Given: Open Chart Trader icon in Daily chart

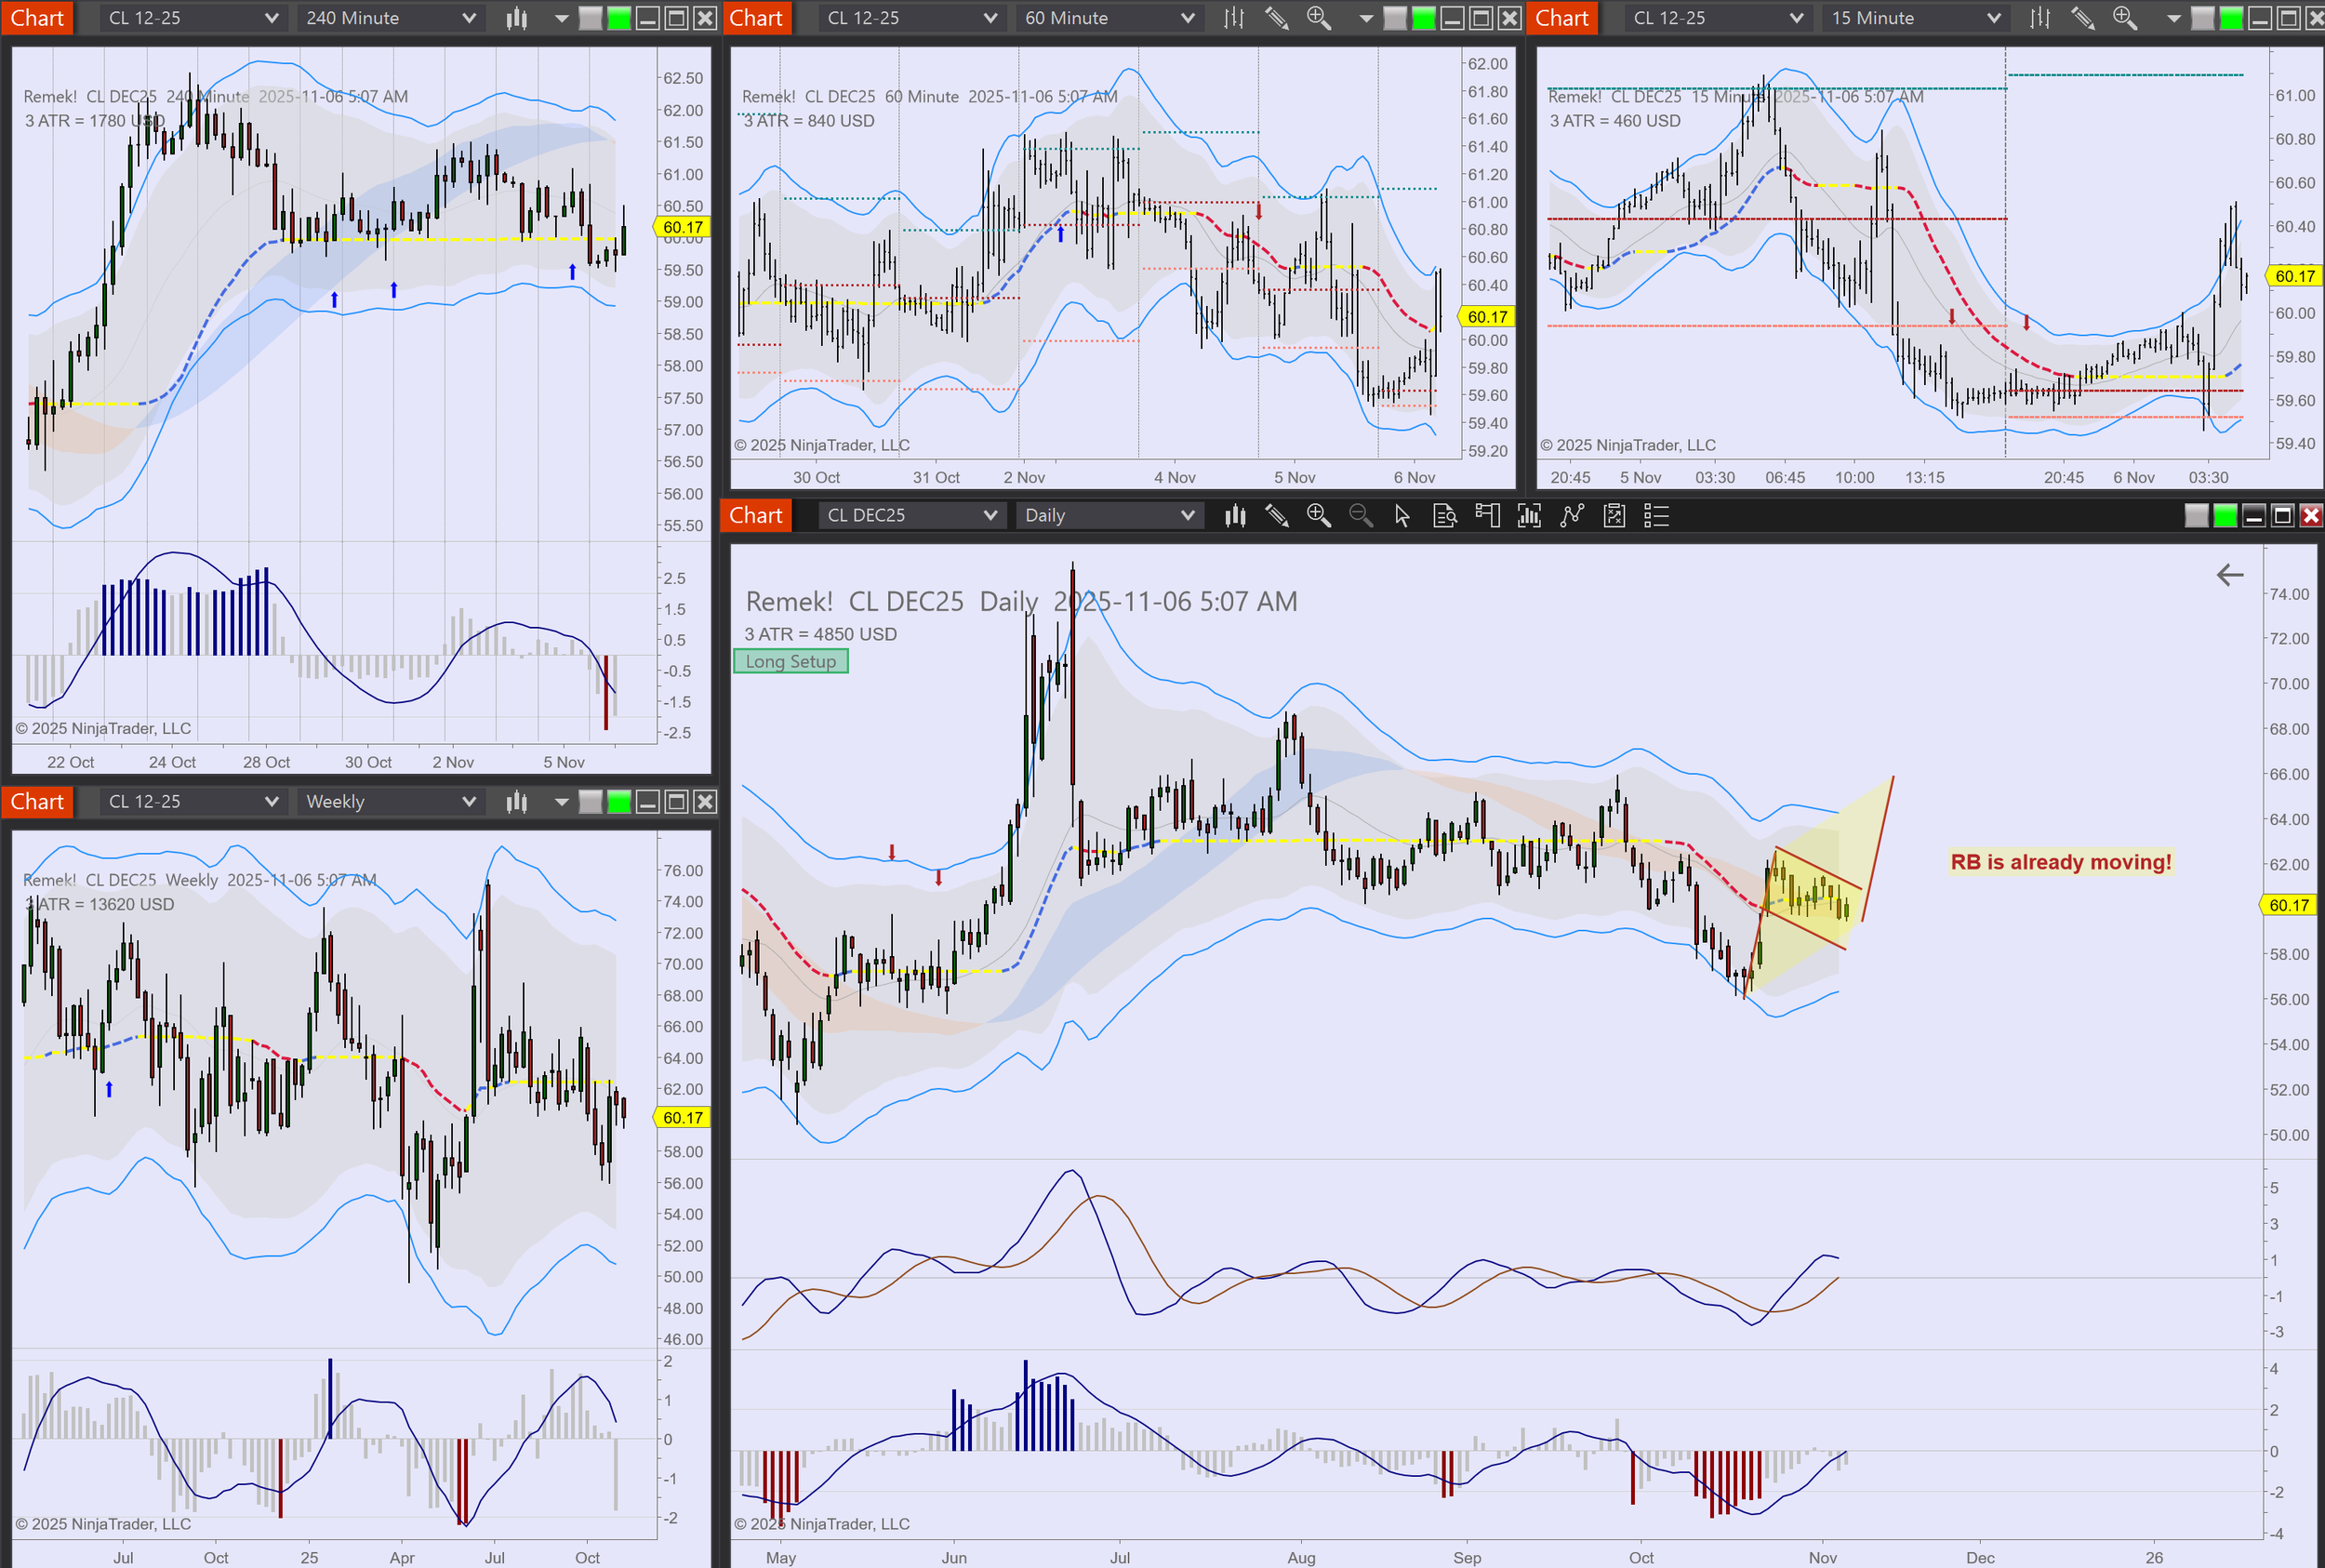Looking at the screenshot, I should click(1487, 516).
